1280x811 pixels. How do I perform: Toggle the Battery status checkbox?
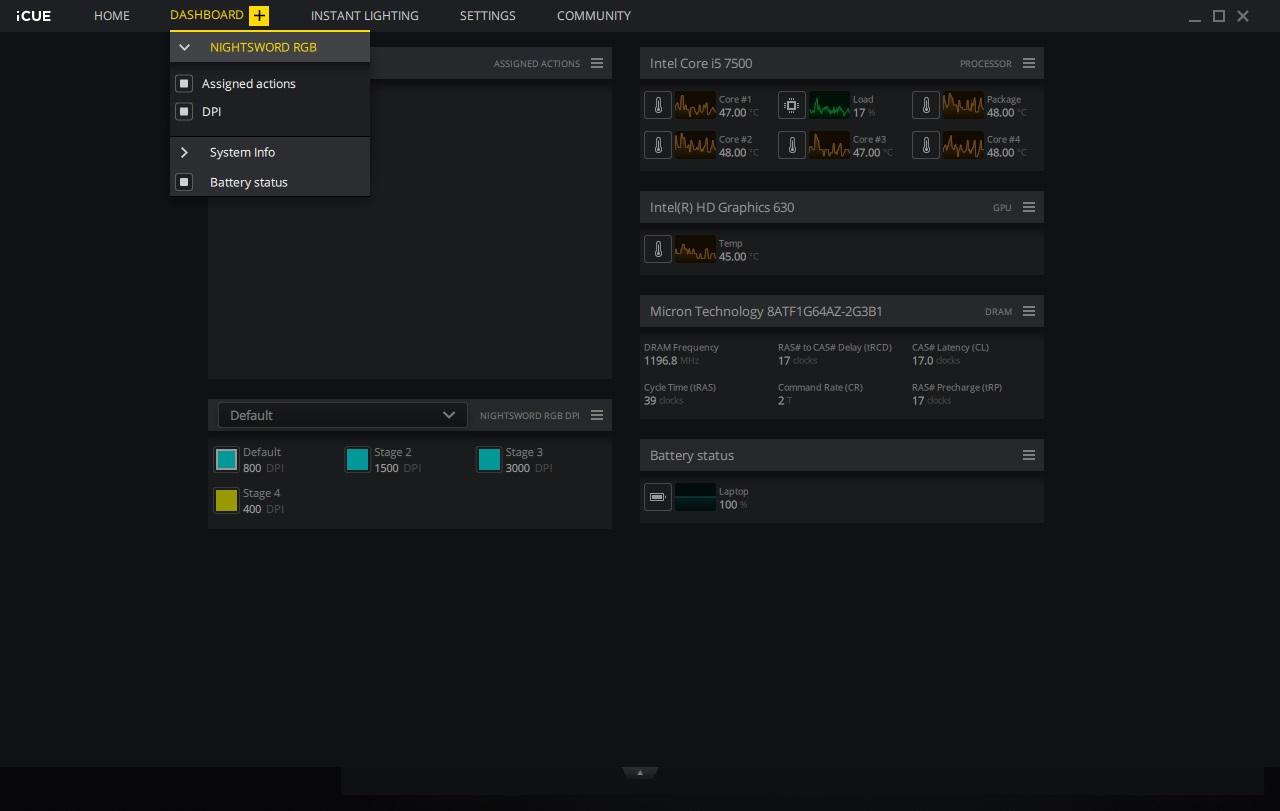click(184, 182)
